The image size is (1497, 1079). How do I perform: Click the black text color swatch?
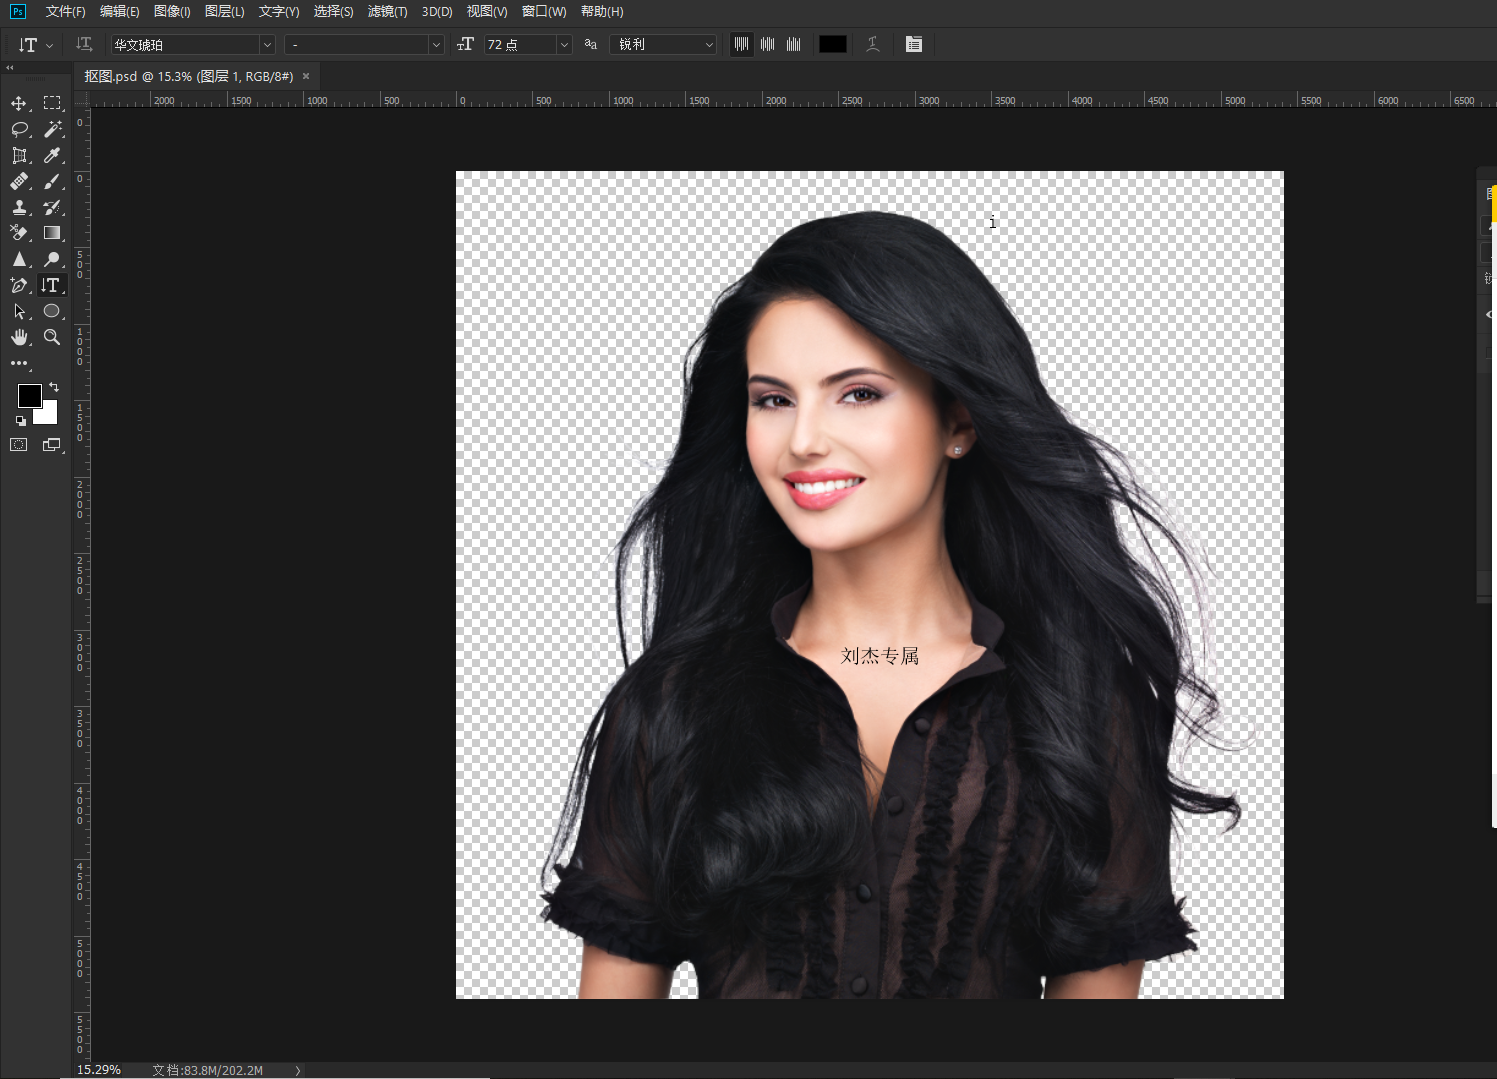[832, 44]
